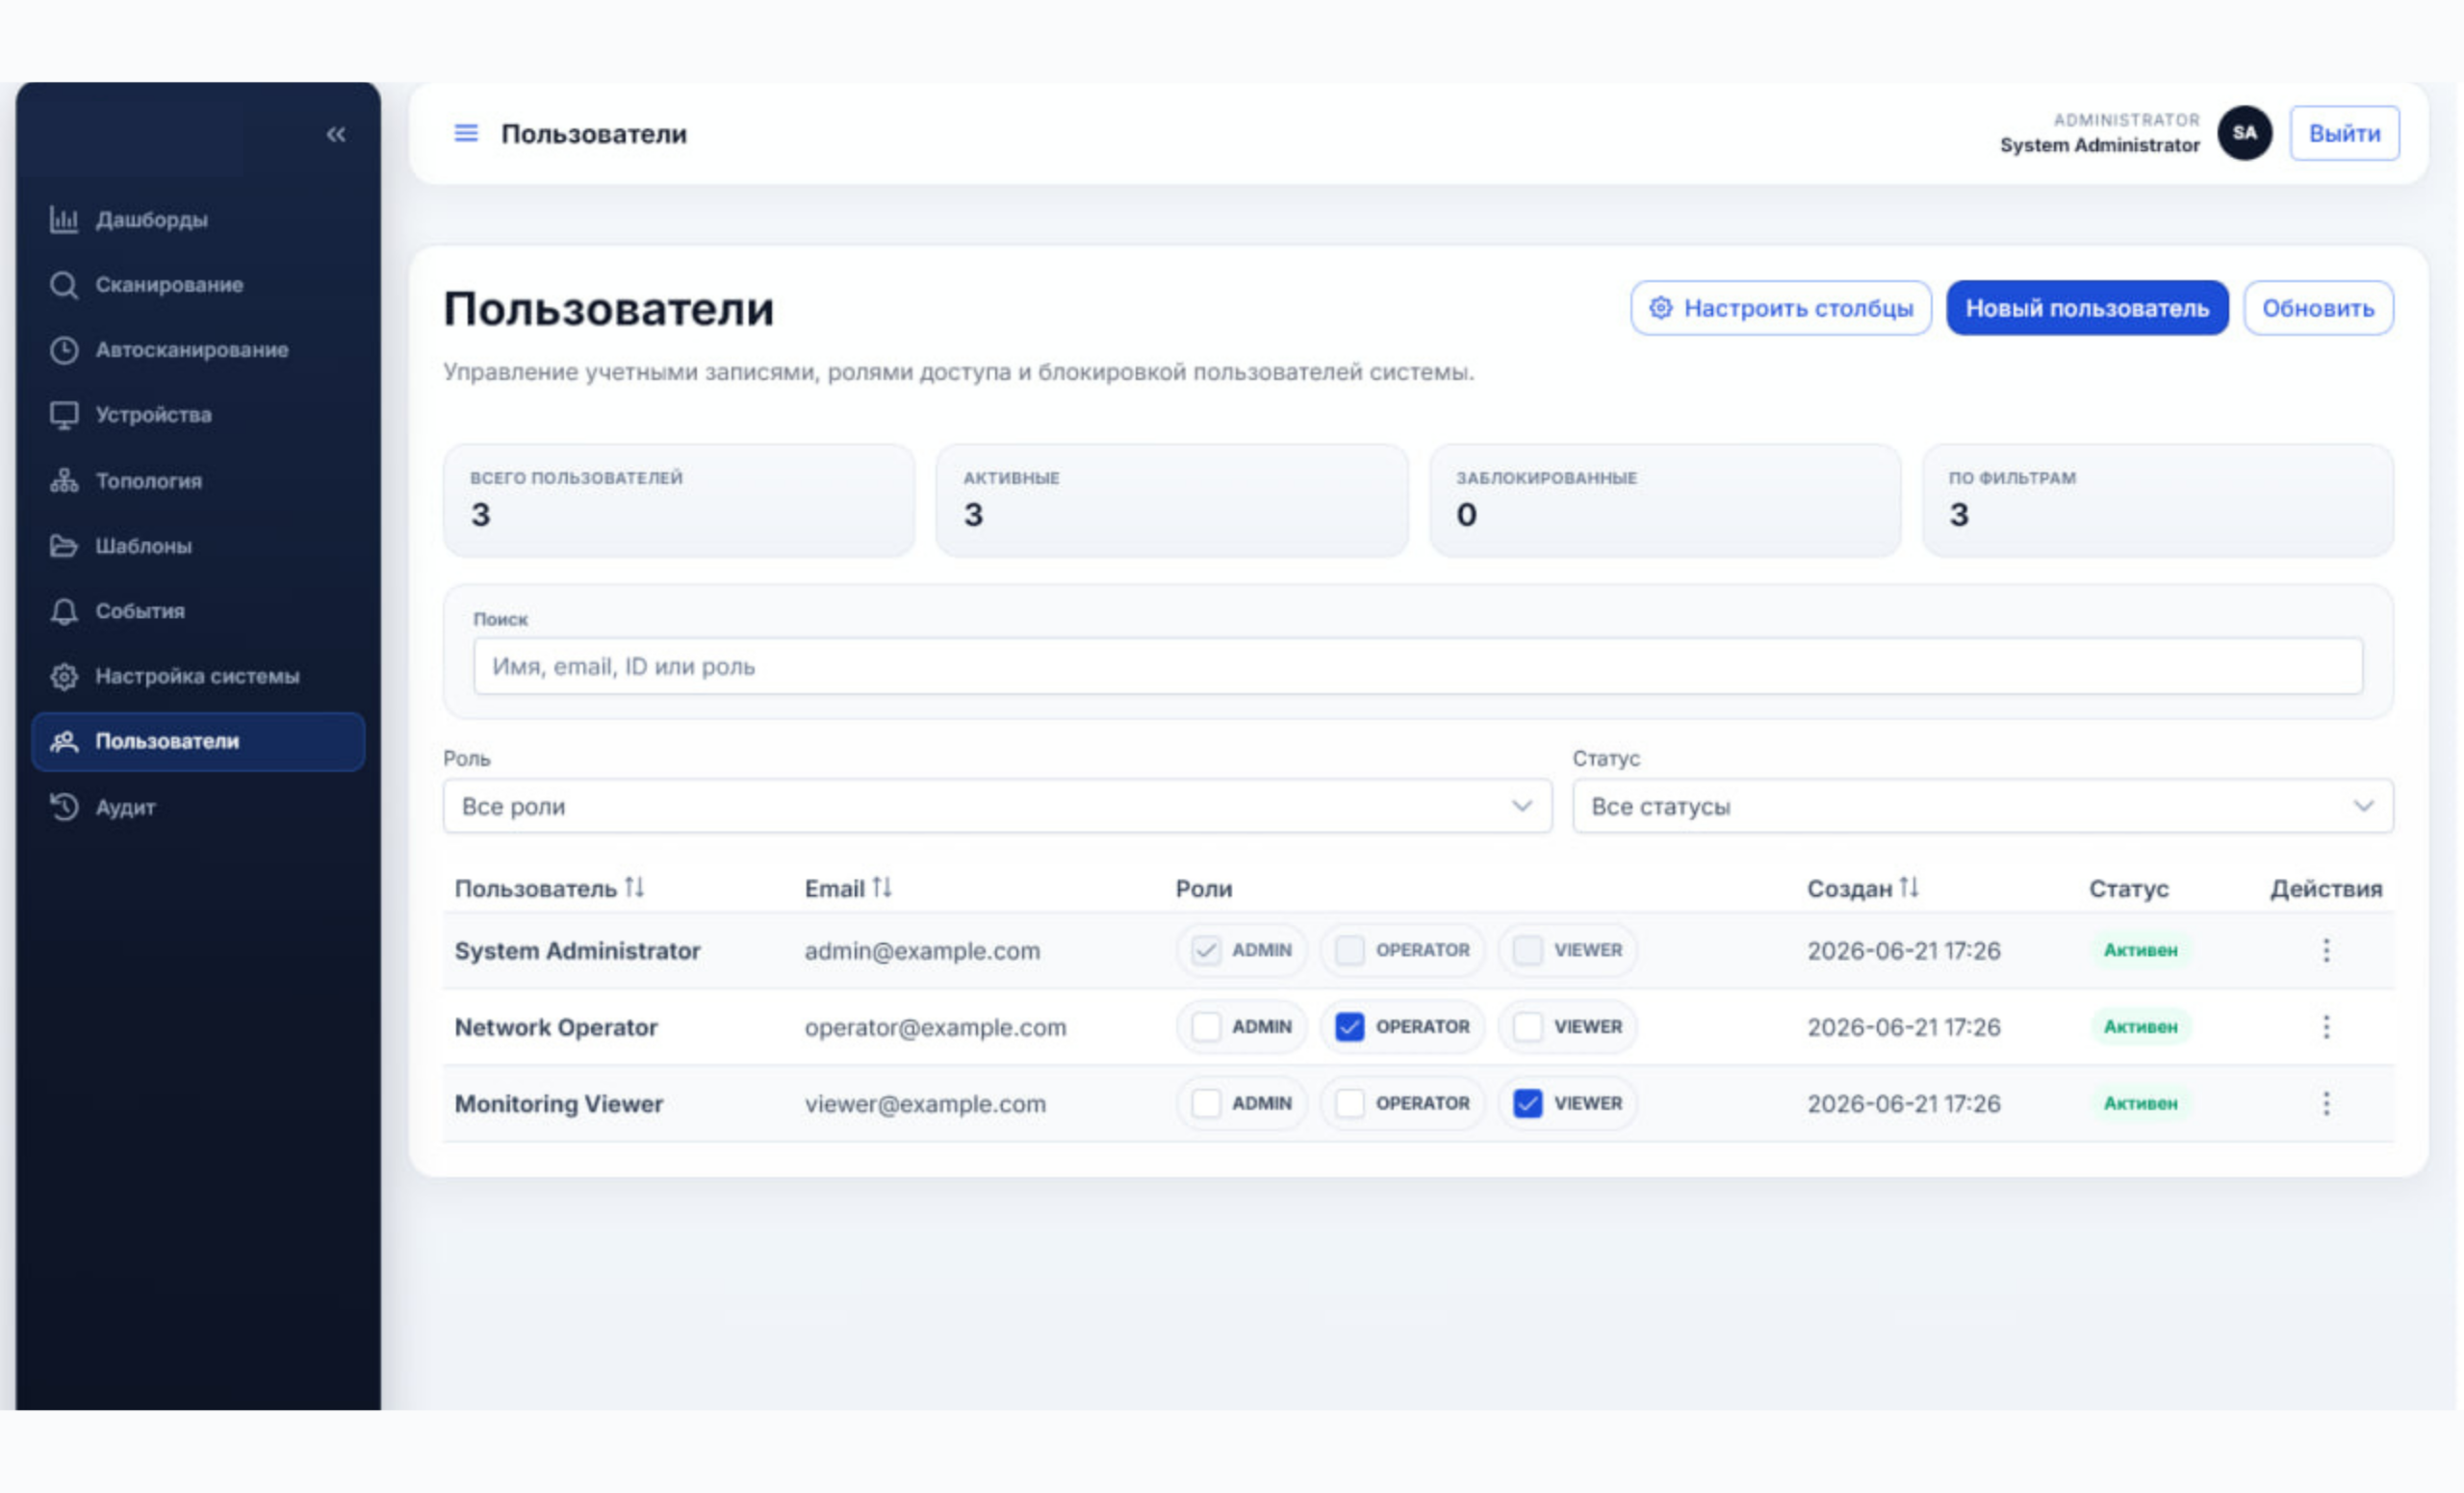
Task: Click Настроить столбцы button
Action: click(1781, 308)
